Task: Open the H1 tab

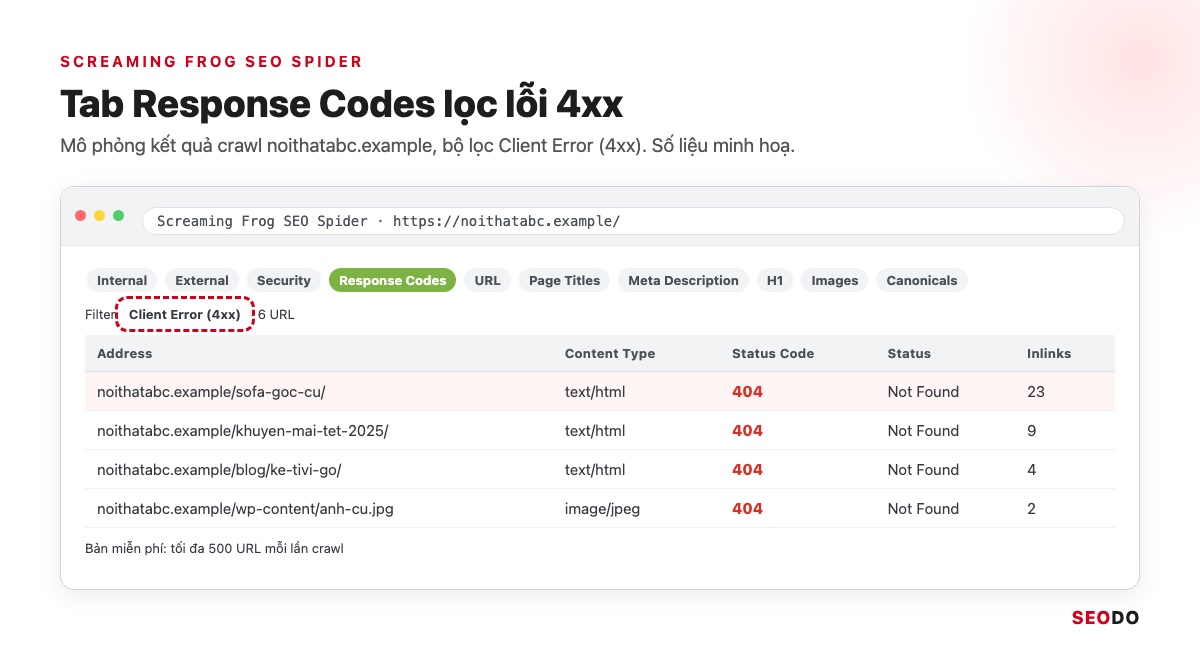Action: (775, 280)
